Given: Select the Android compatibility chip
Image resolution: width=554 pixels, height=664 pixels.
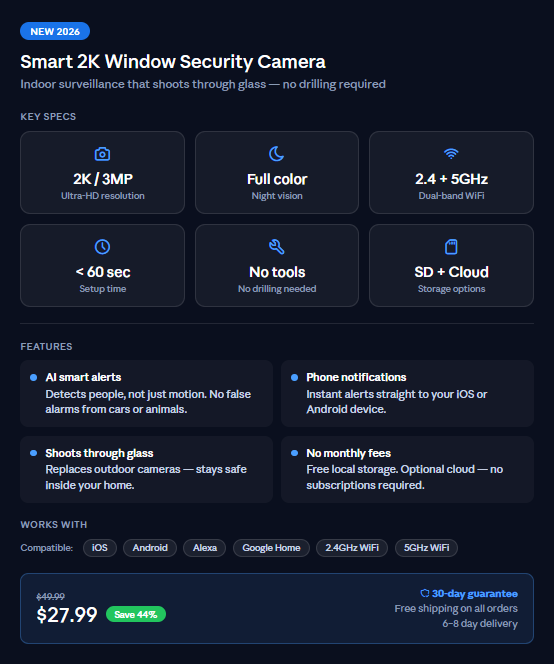Looking at the screenshot, I should (150, 548).
